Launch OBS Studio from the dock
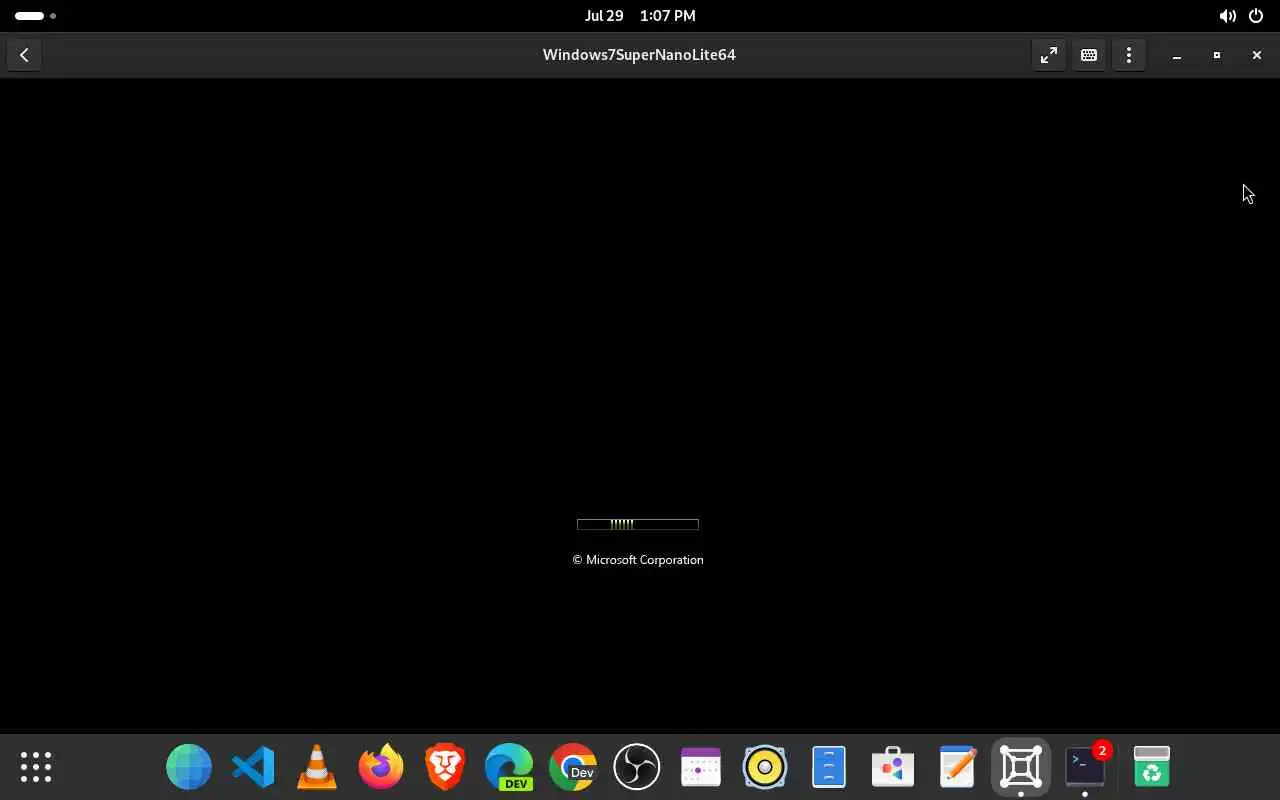The height and width of the screenshot is (800, 1280). [x=637, y=767]
